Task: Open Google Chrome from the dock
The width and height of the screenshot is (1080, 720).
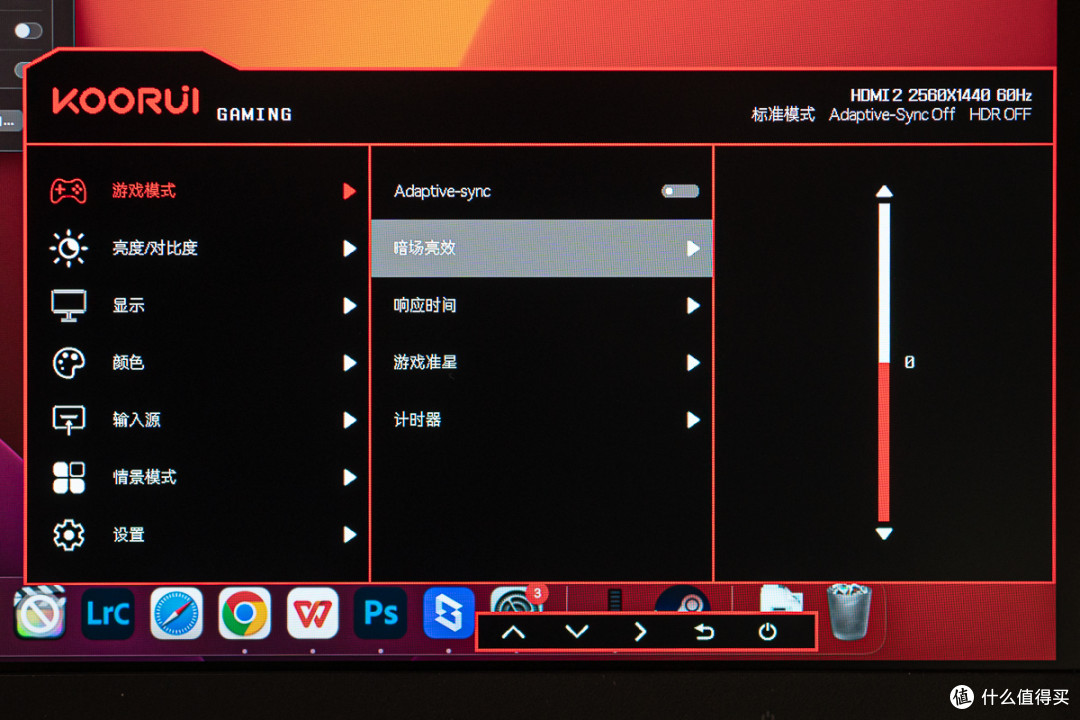Action: [245, 613]
